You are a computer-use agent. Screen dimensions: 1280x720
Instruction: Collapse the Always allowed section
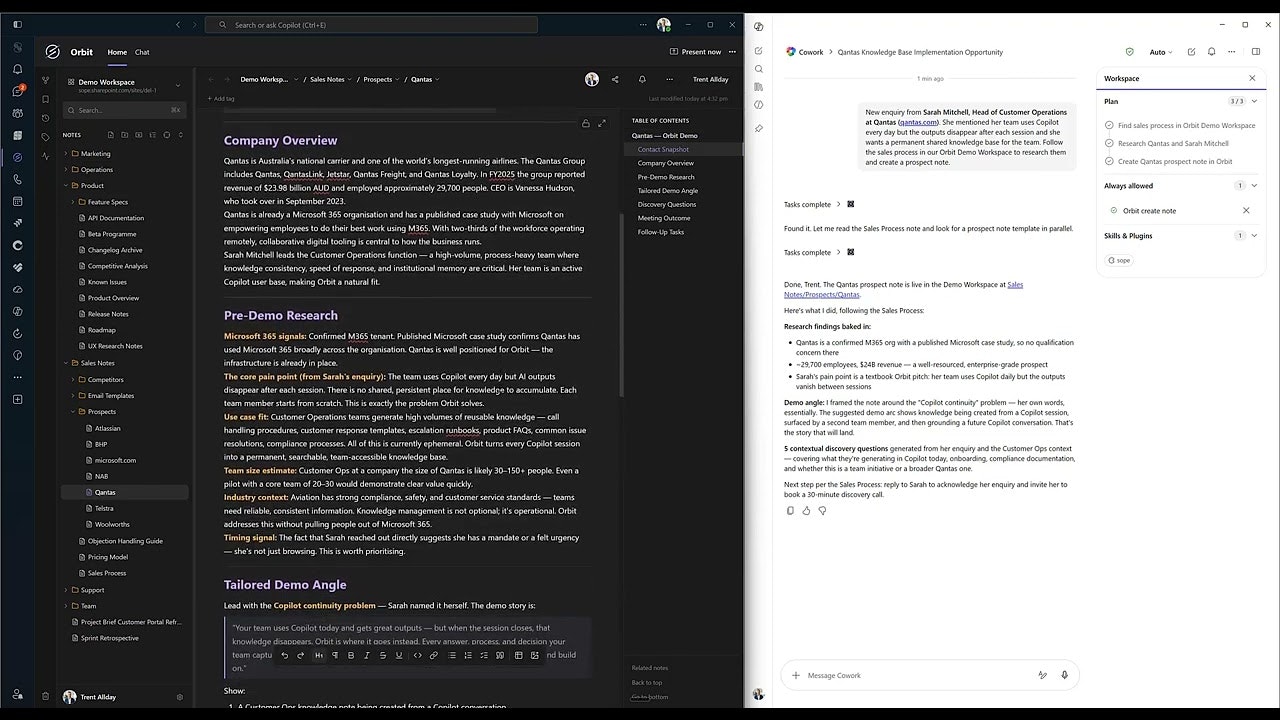pos(1254,186)
